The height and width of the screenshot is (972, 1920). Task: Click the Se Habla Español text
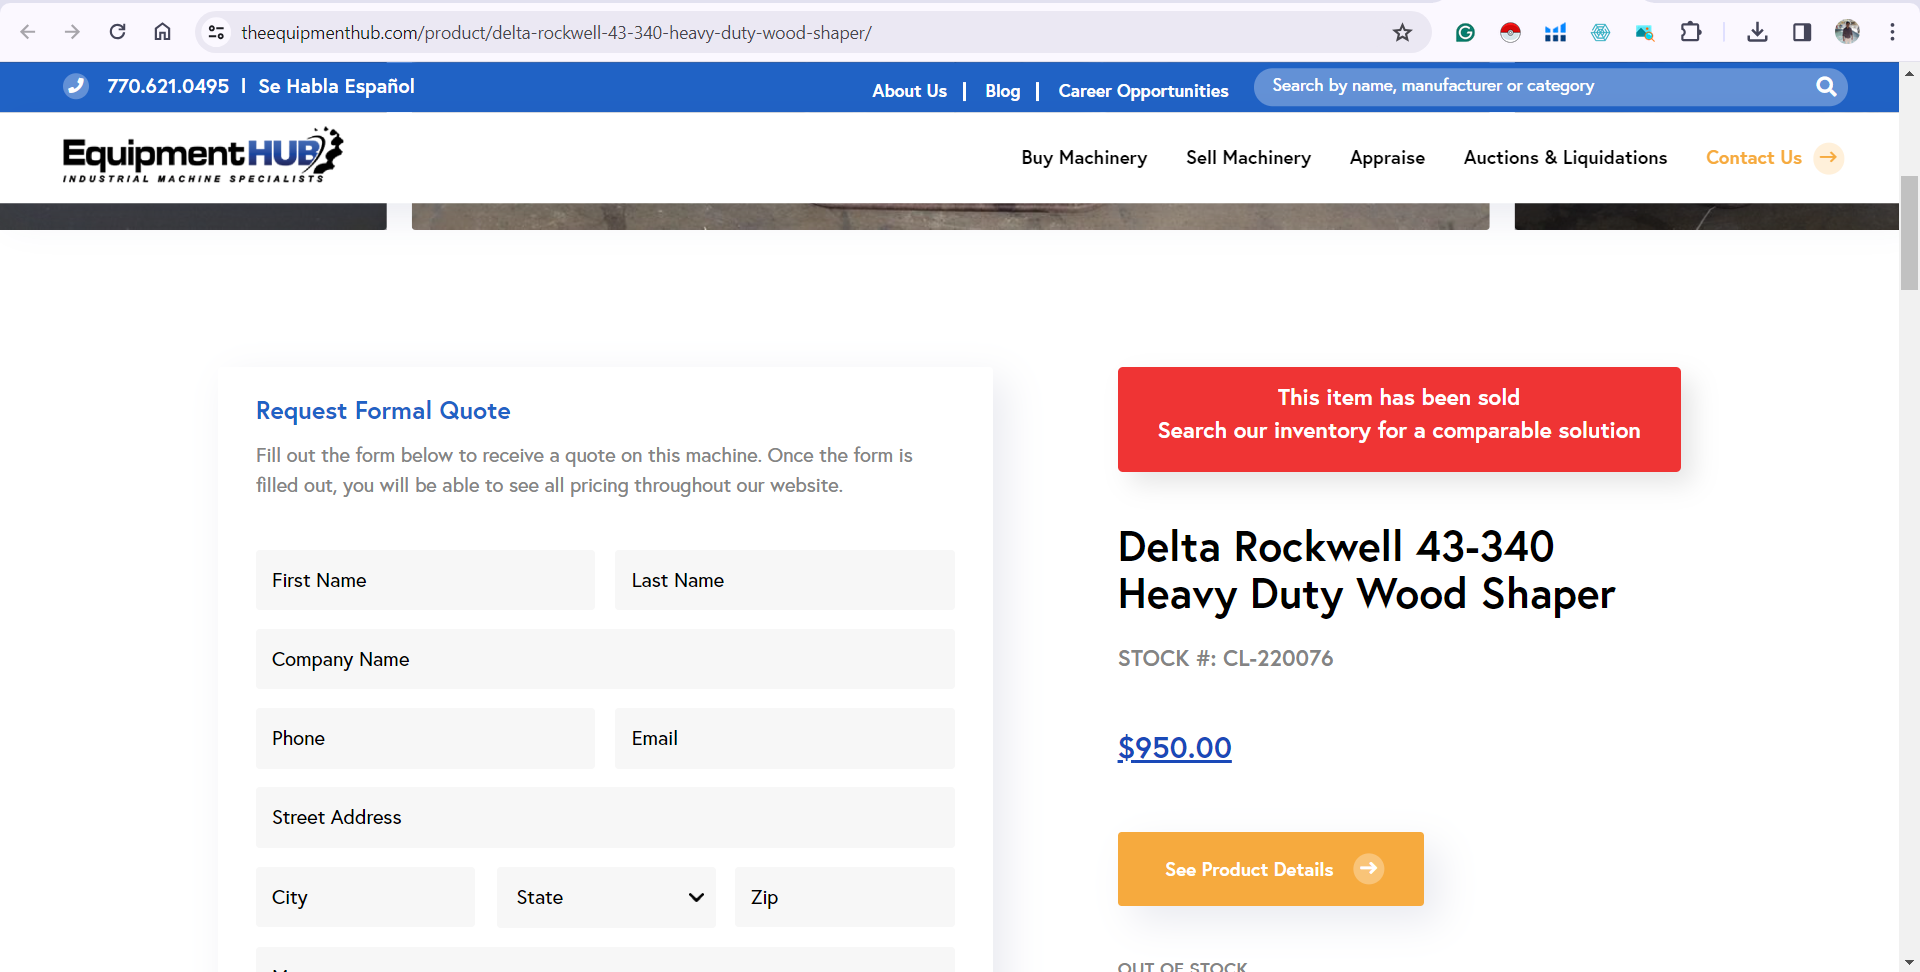pyautogui.click(x=336, y=86)
